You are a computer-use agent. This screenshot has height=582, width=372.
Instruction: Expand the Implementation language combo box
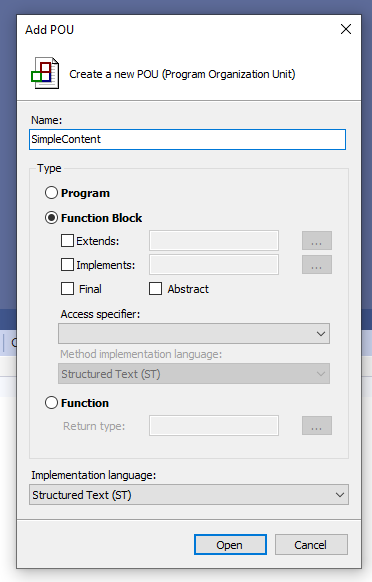[x=189, y=494]
